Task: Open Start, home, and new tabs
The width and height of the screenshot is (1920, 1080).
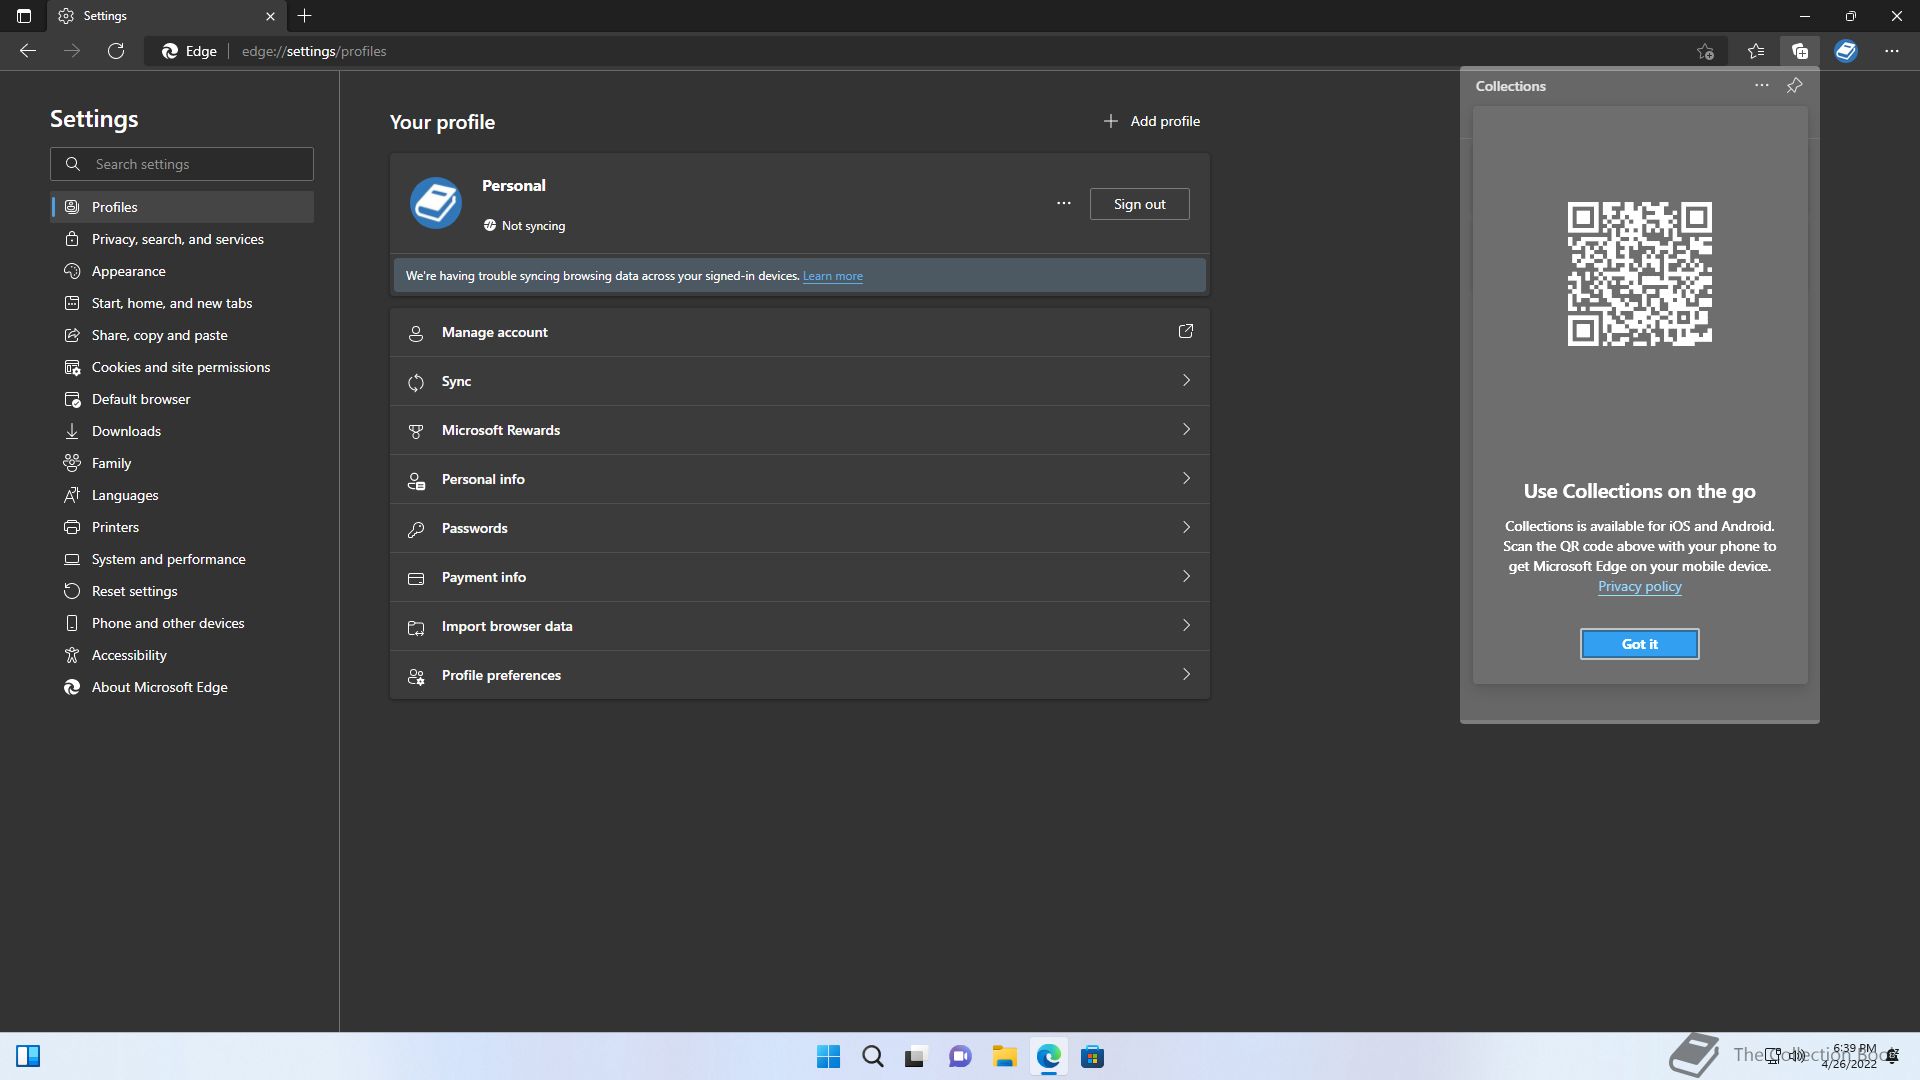Action: 182,303
